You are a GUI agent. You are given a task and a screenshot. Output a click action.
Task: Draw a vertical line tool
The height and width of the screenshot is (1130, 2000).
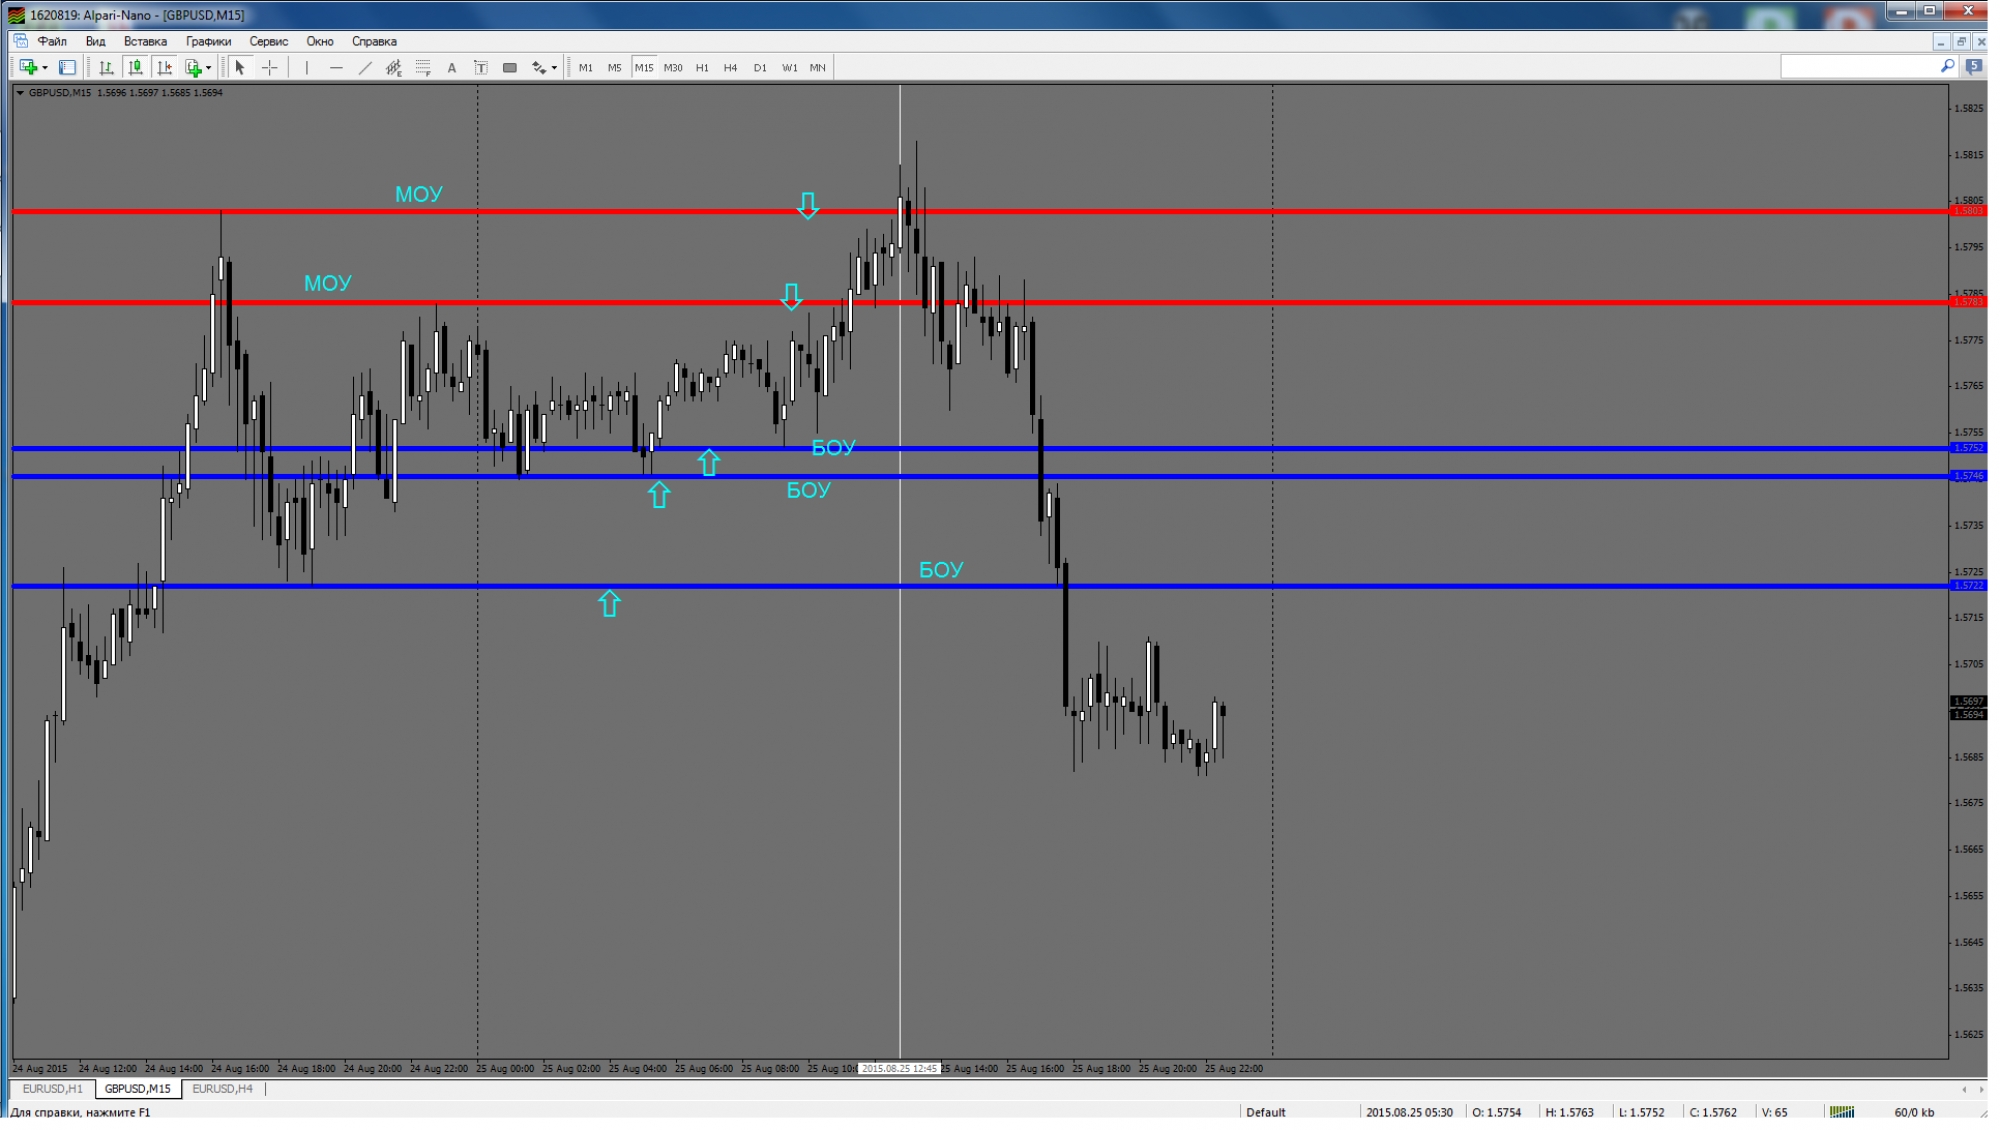pos(307,68)
